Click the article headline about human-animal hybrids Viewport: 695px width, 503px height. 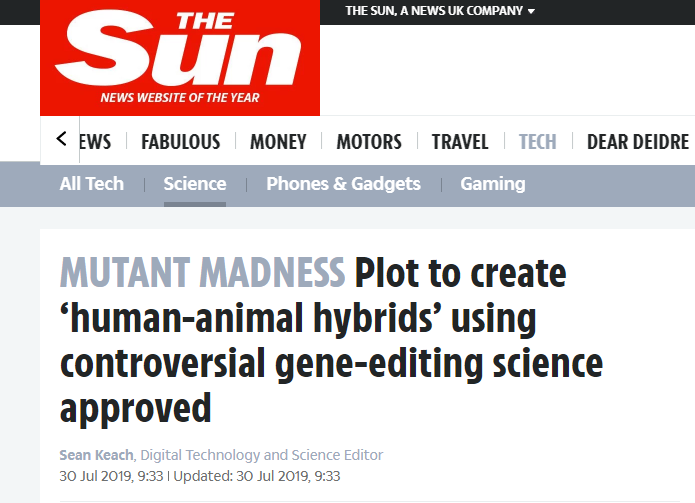point(330,342)
